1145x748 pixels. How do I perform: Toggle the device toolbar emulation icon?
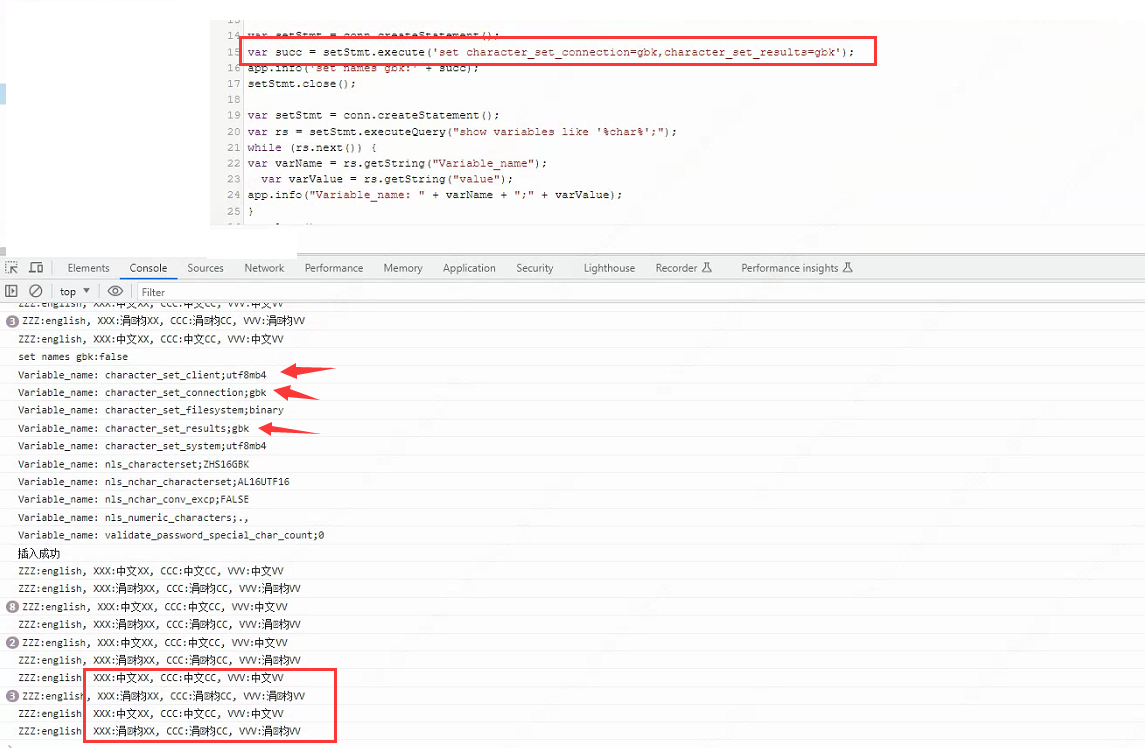click(x=36, y=268)
